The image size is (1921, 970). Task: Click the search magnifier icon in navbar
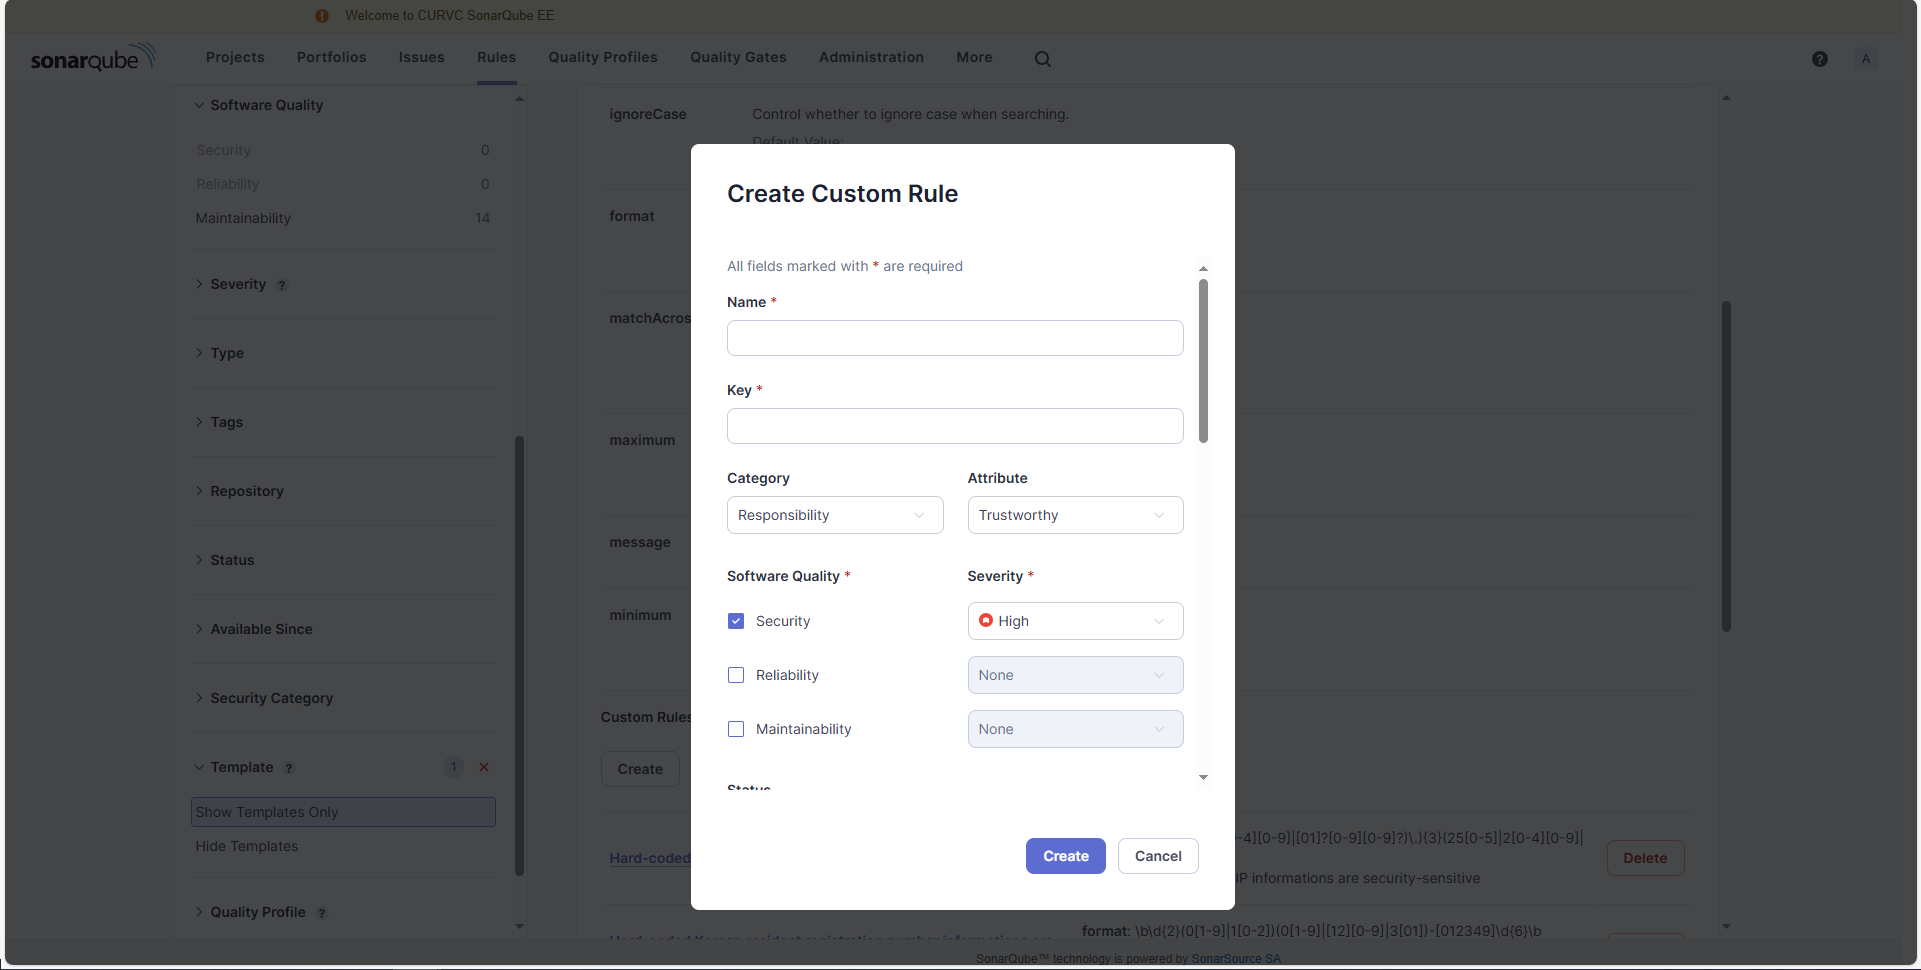(x=1042, y=59)
